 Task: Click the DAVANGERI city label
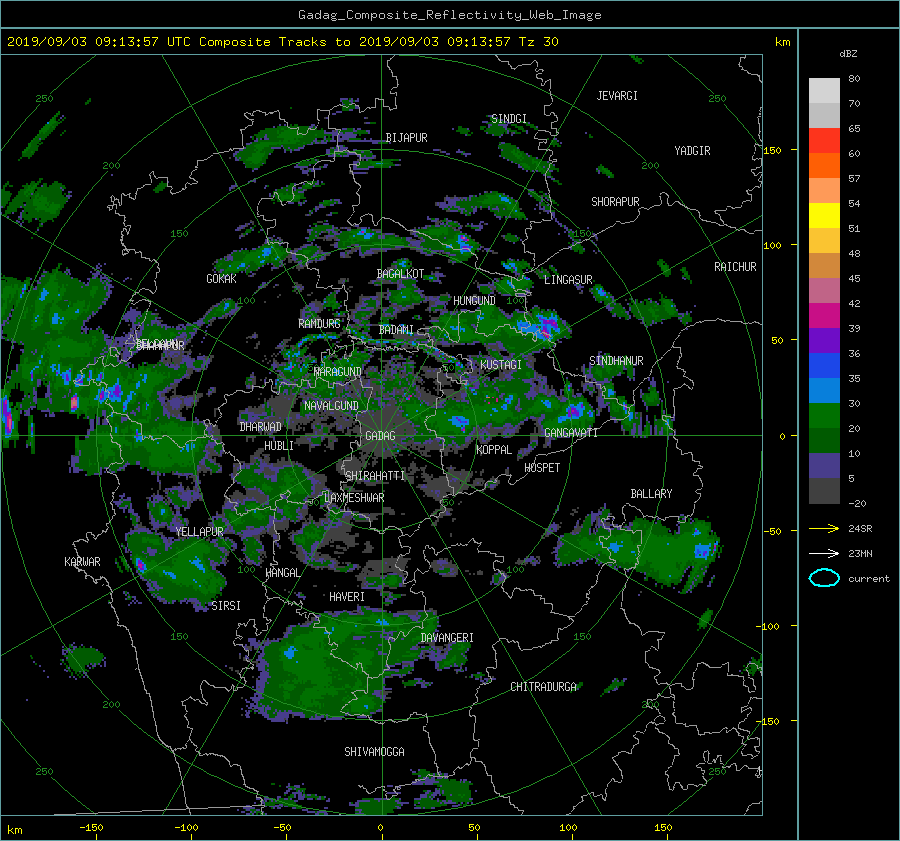coord(447,638)
